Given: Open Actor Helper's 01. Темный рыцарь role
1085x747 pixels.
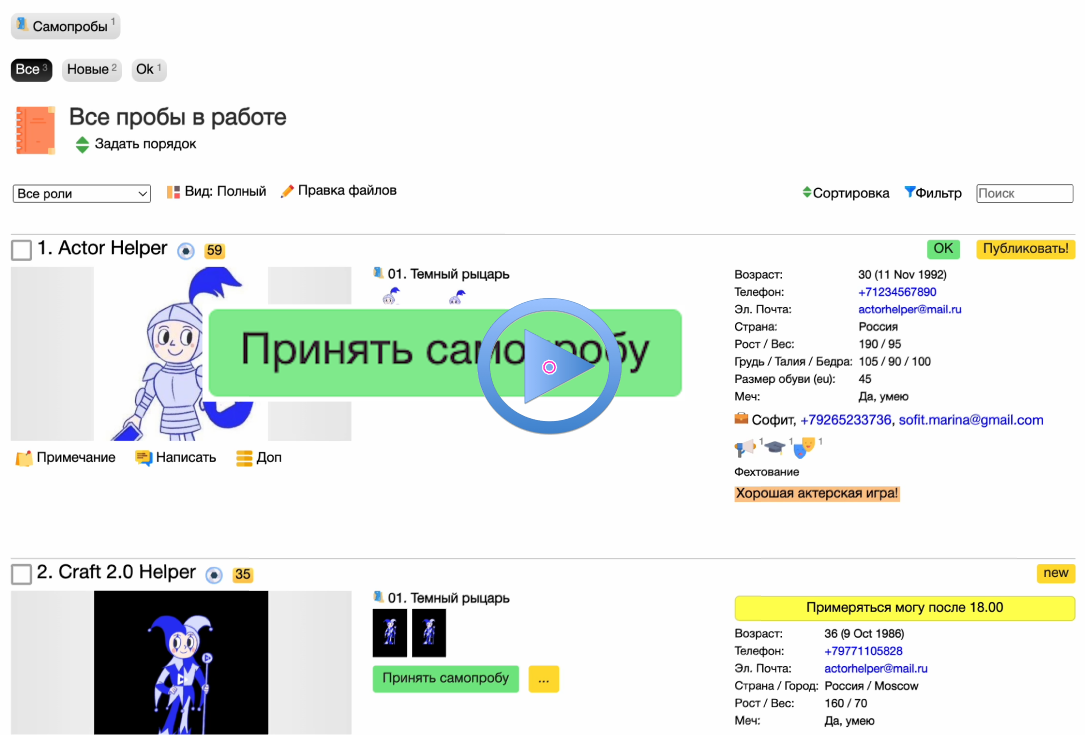Looking at the screenshot, I should pyautogui.click(x=448, y=274).
